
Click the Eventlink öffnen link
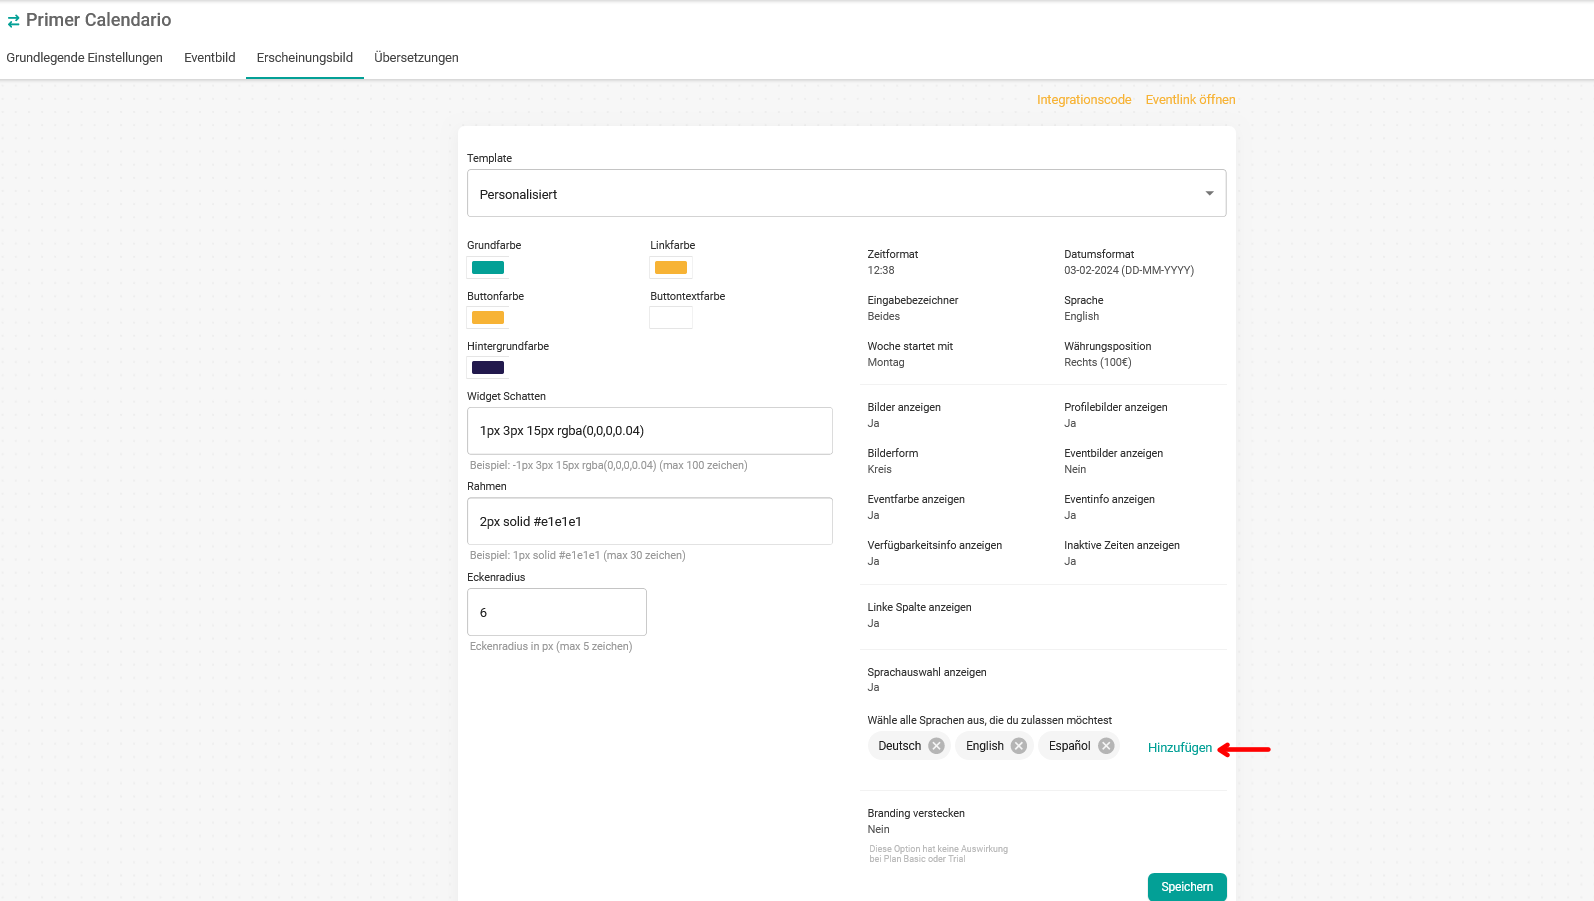[x=1190, y=100]
